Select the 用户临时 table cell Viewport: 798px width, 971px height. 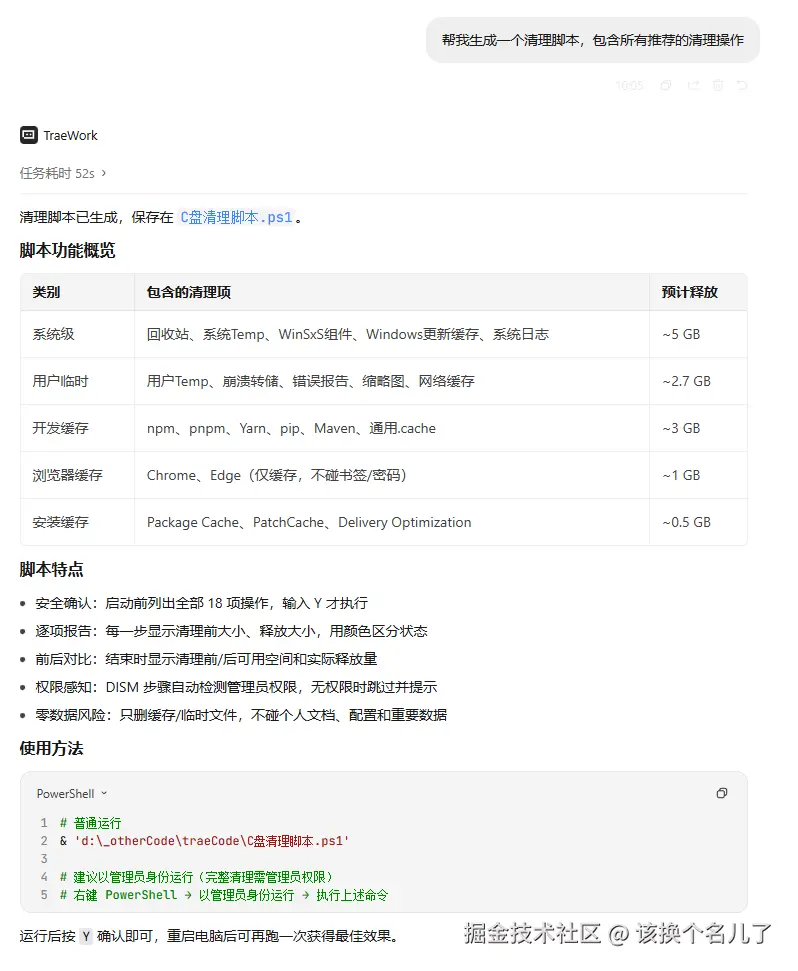click(x=77, y=381)
